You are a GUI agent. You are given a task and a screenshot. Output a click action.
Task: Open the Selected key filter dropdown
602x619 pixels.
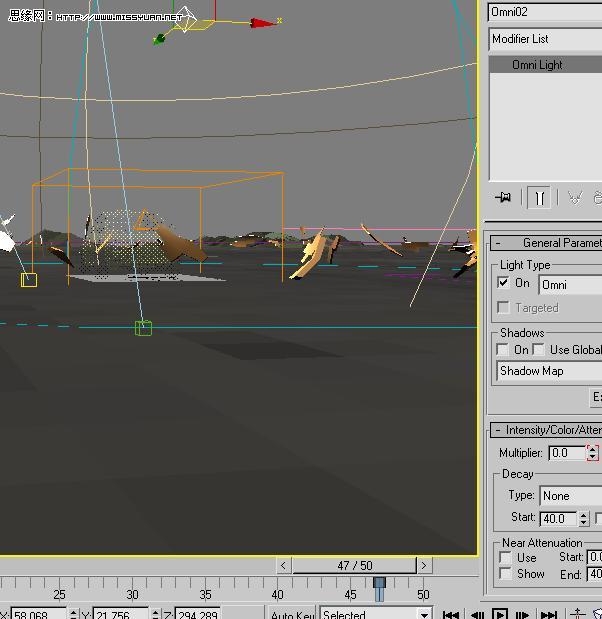[x=375, y=613]
